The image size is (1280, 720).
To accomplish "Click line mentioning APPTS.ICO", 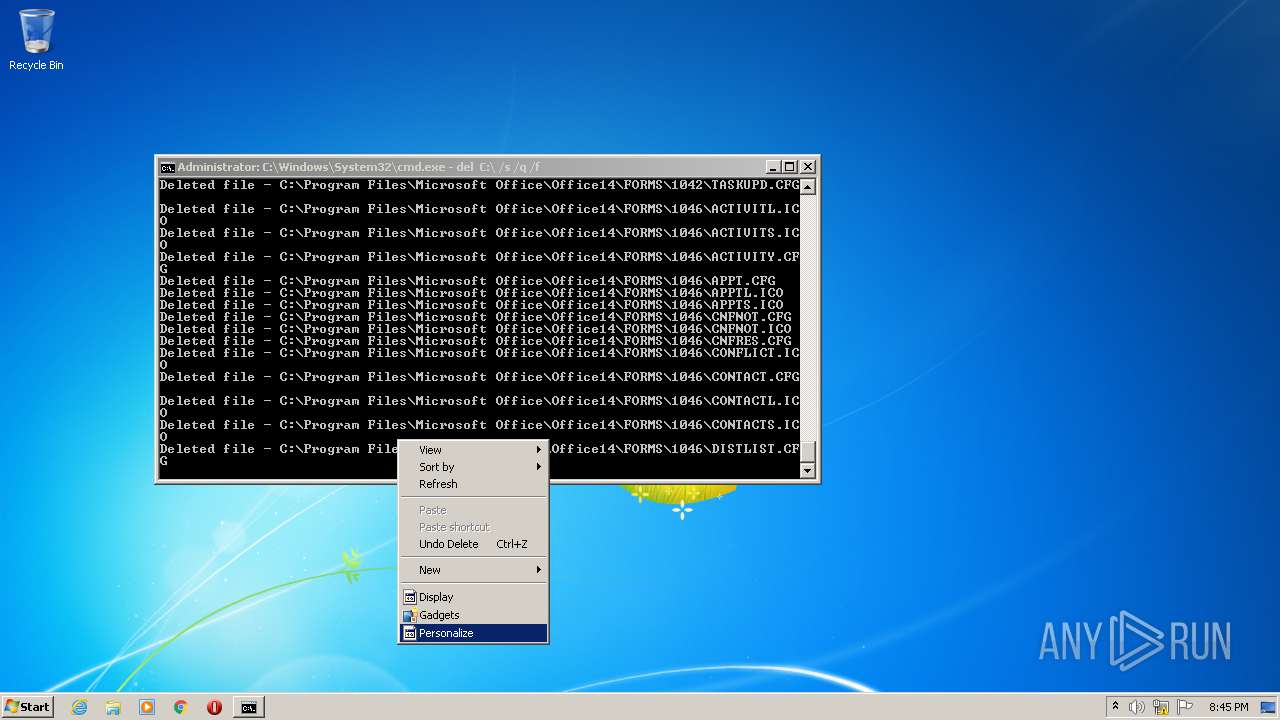I will click(472, 305).
